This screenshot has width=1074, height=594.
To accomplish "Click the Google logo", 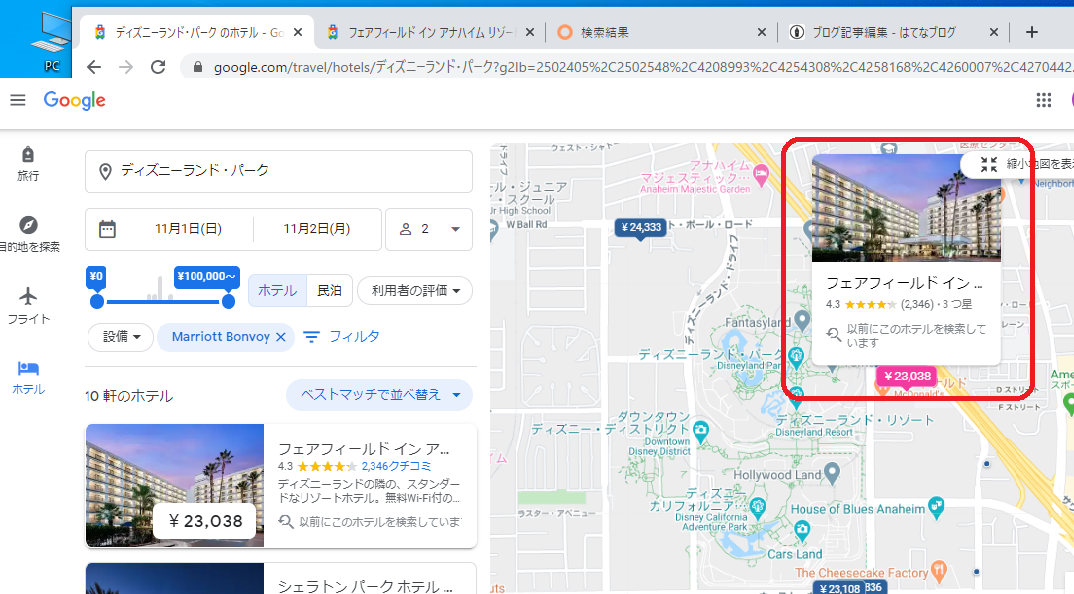I will [75, 101].
